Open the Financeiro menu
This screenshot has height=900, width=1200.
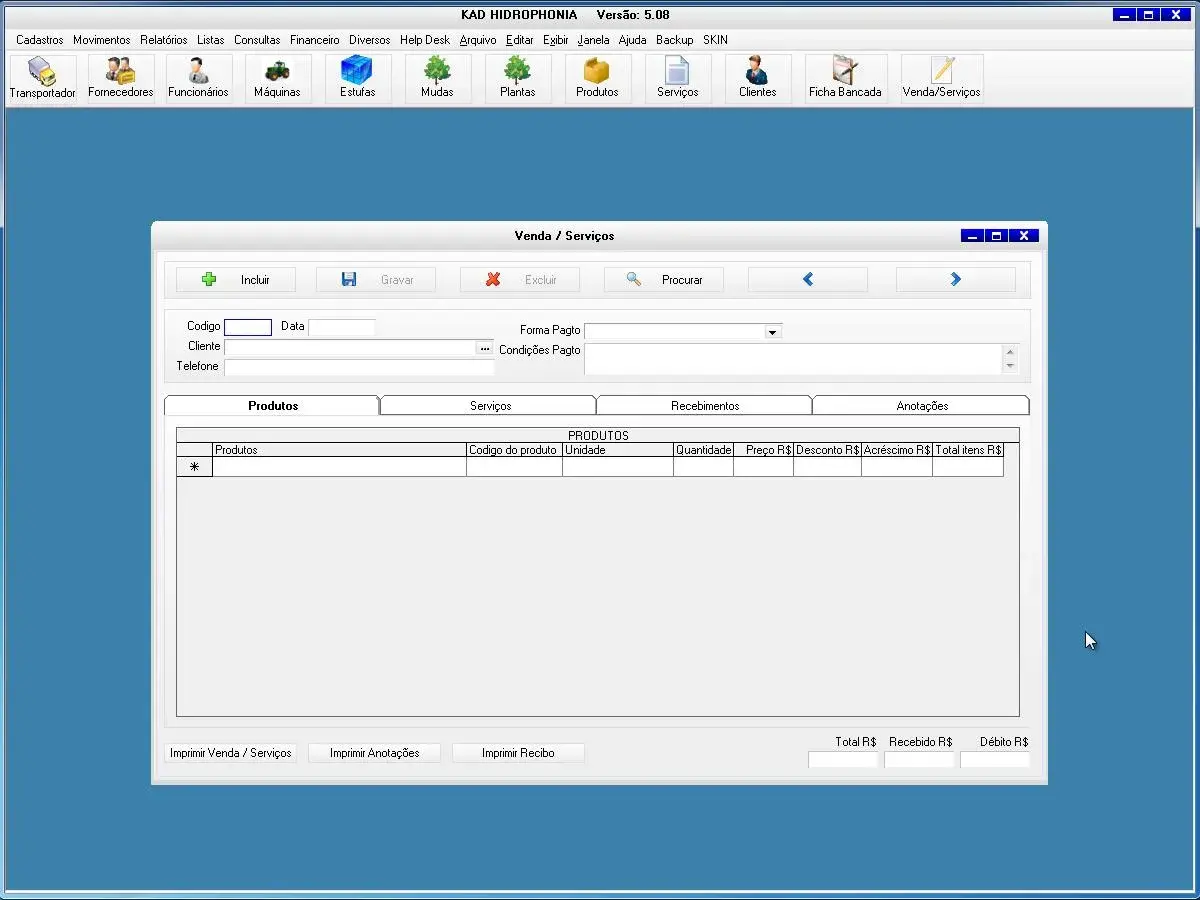315,40
